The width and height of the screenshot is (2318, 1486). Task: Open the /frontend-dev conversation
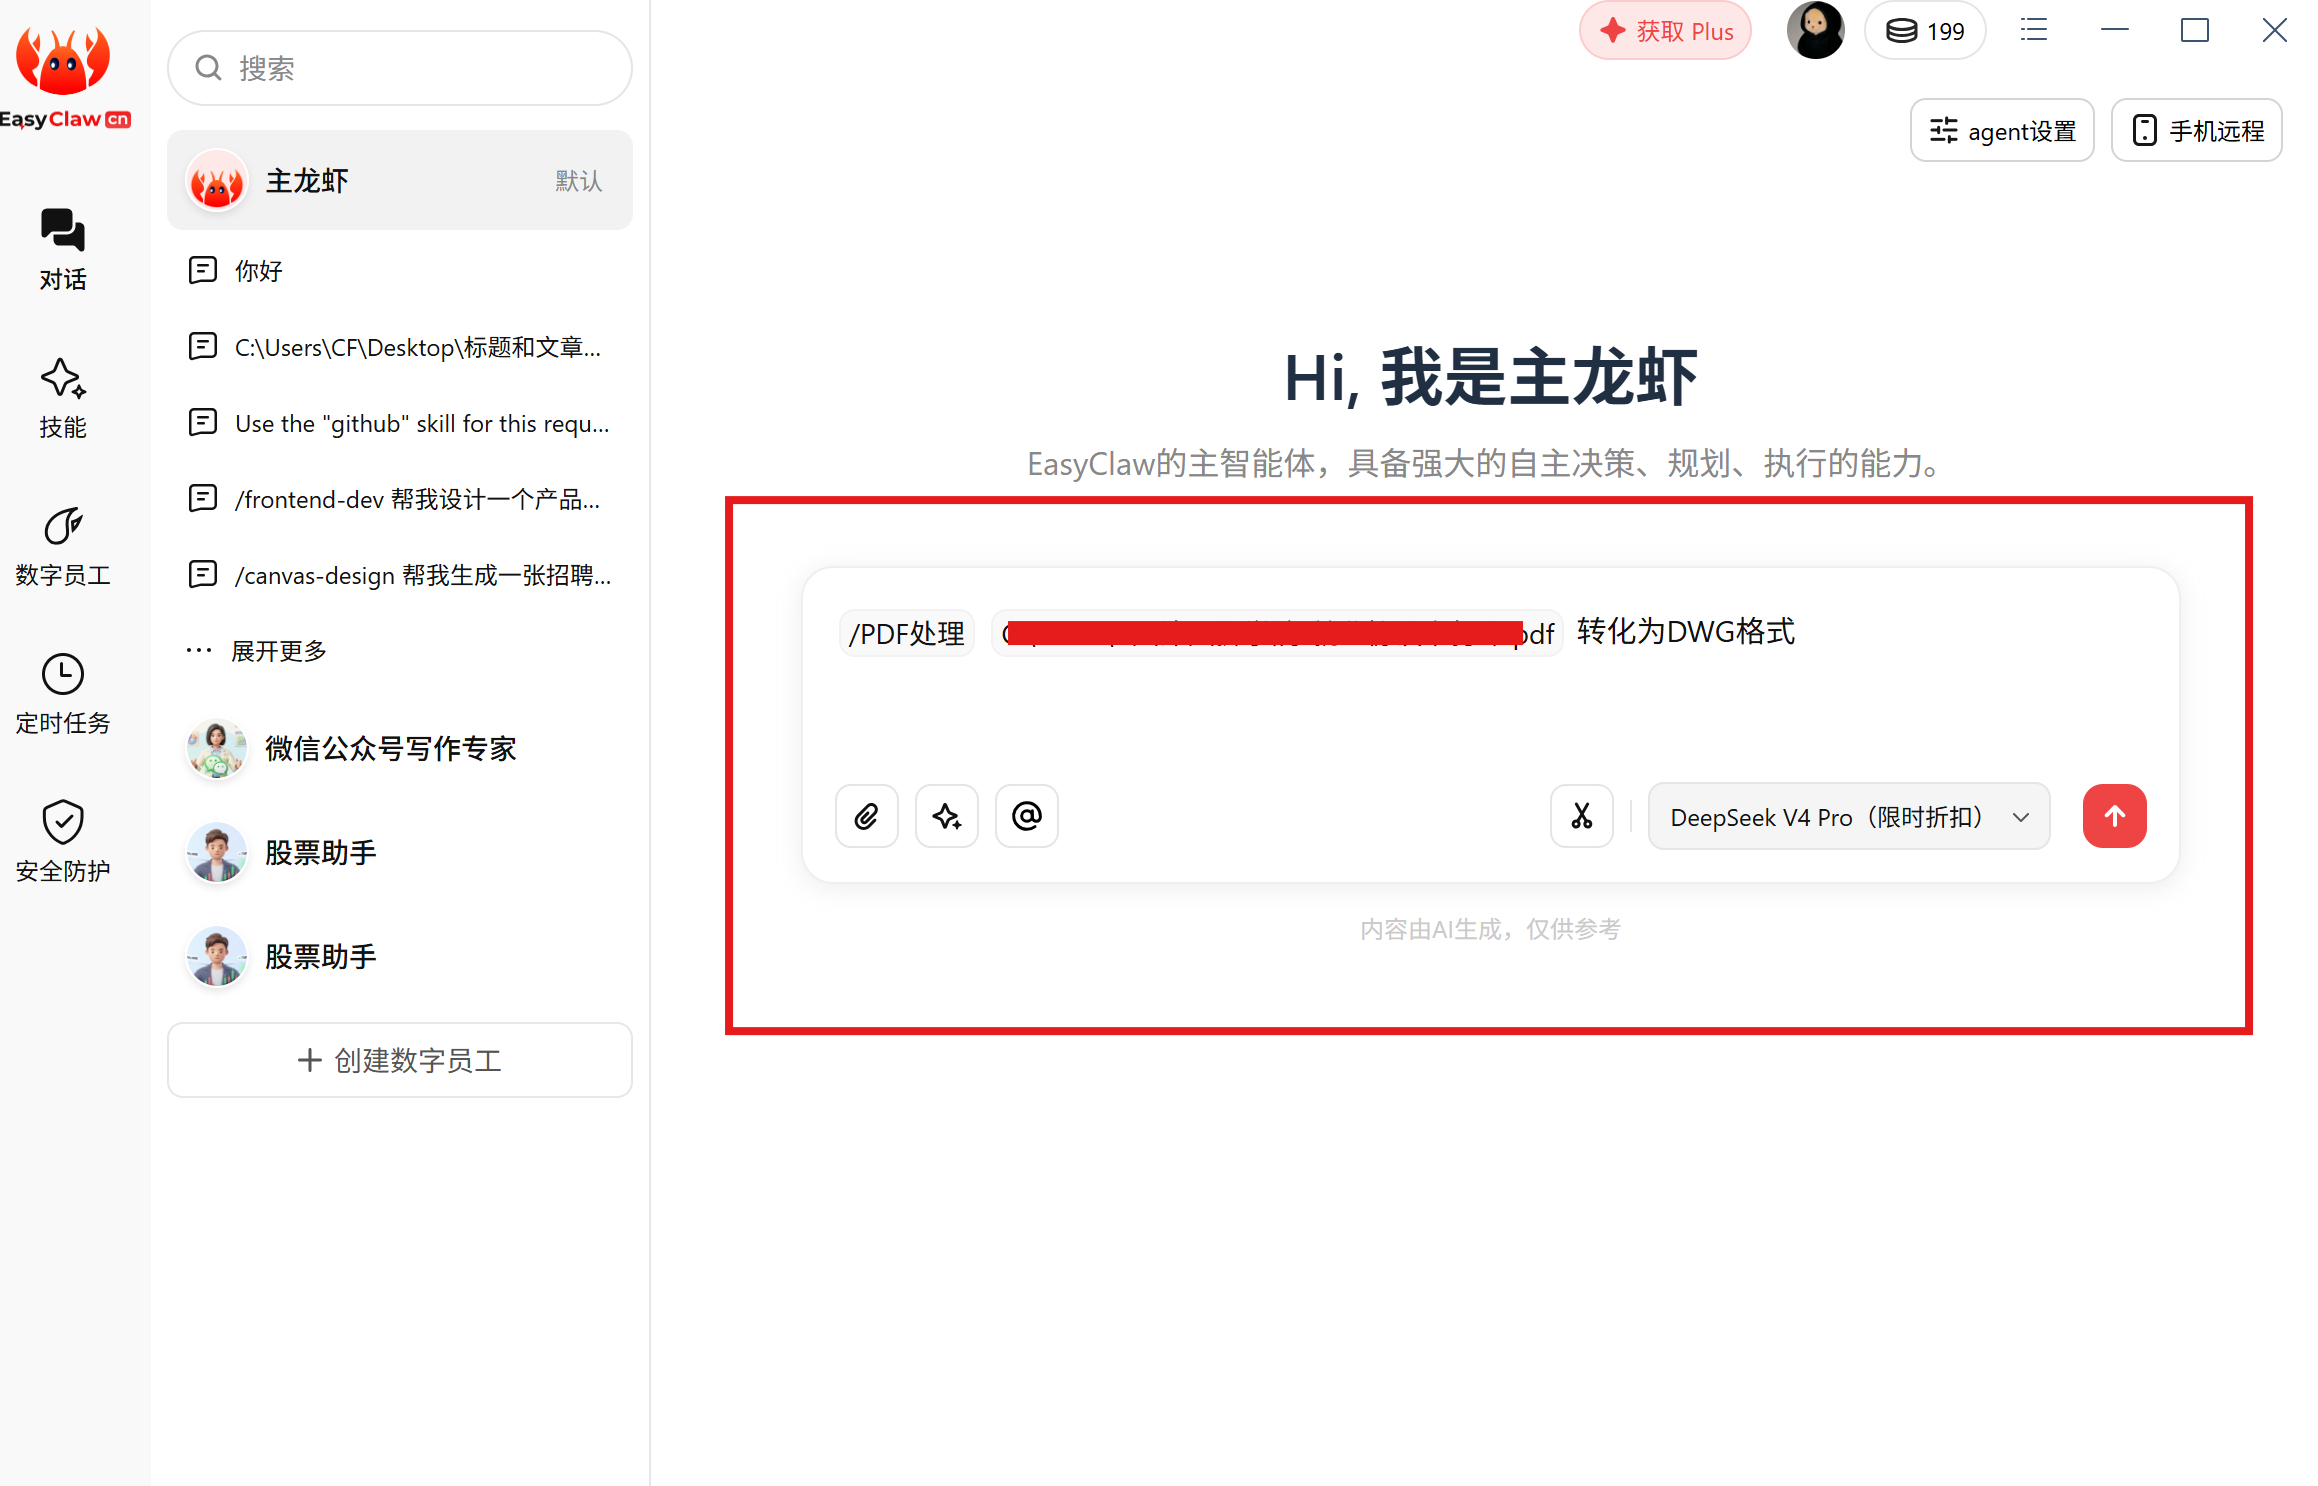(400, 499)
